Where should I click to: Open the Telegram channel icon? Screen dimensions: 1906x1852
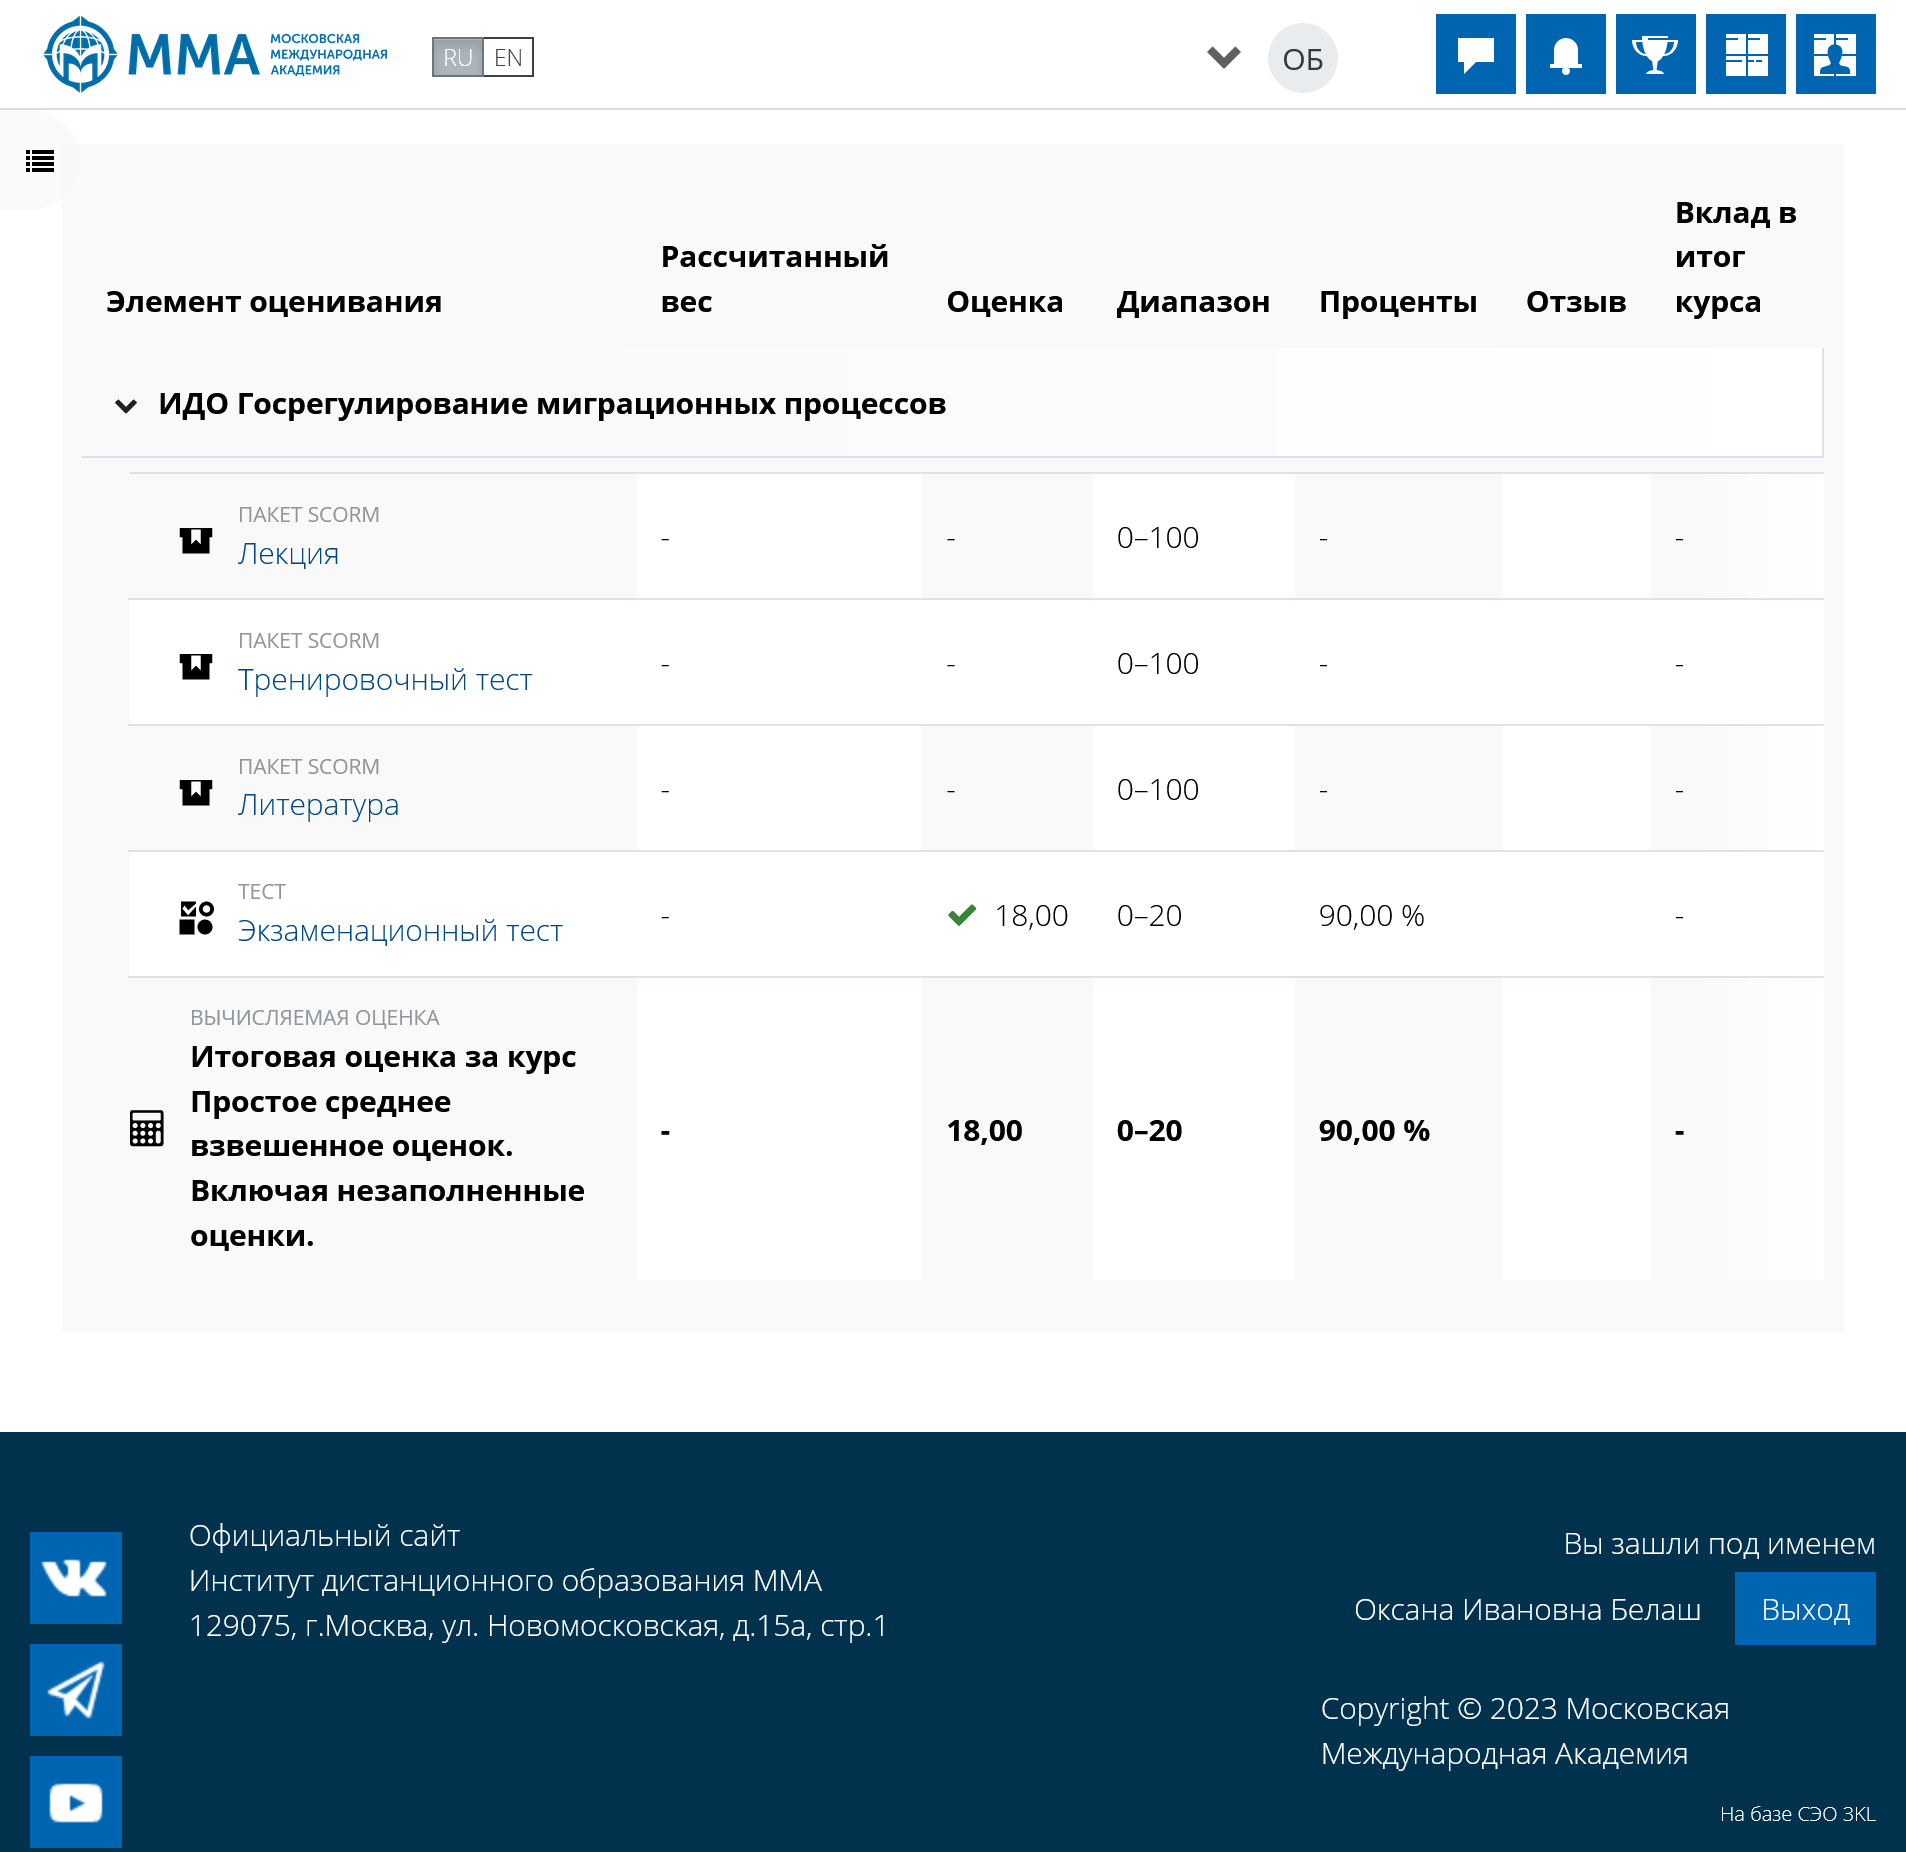click(76, 1689)
